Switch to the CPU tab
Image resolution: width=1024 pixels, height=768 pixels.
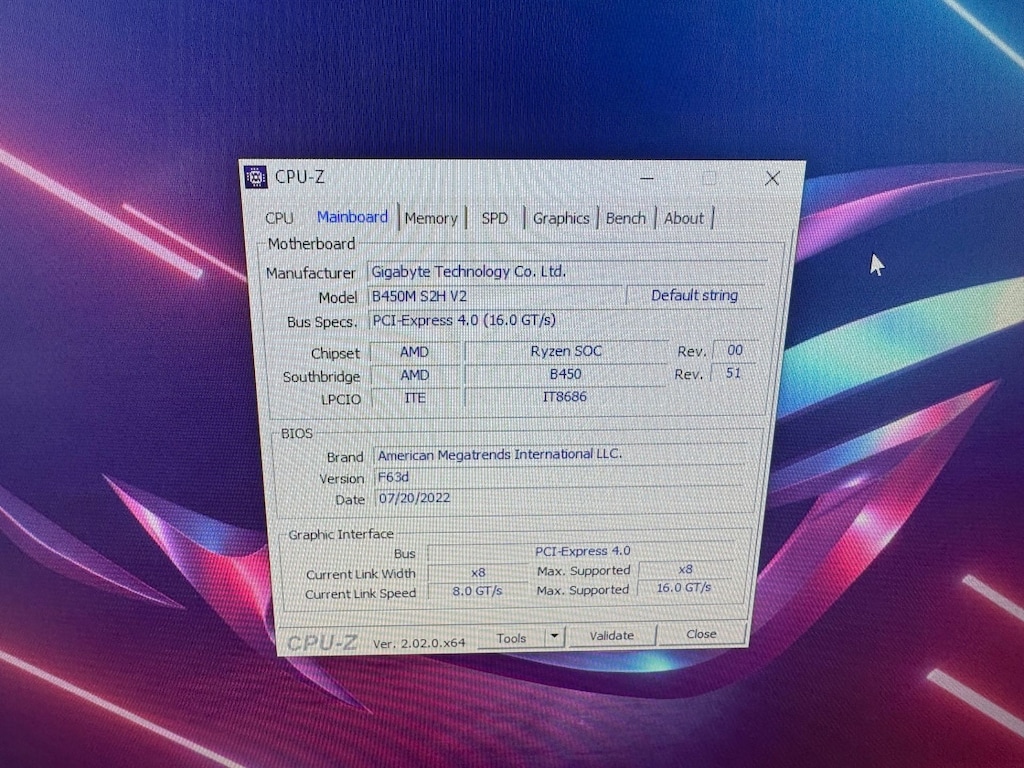280,218
